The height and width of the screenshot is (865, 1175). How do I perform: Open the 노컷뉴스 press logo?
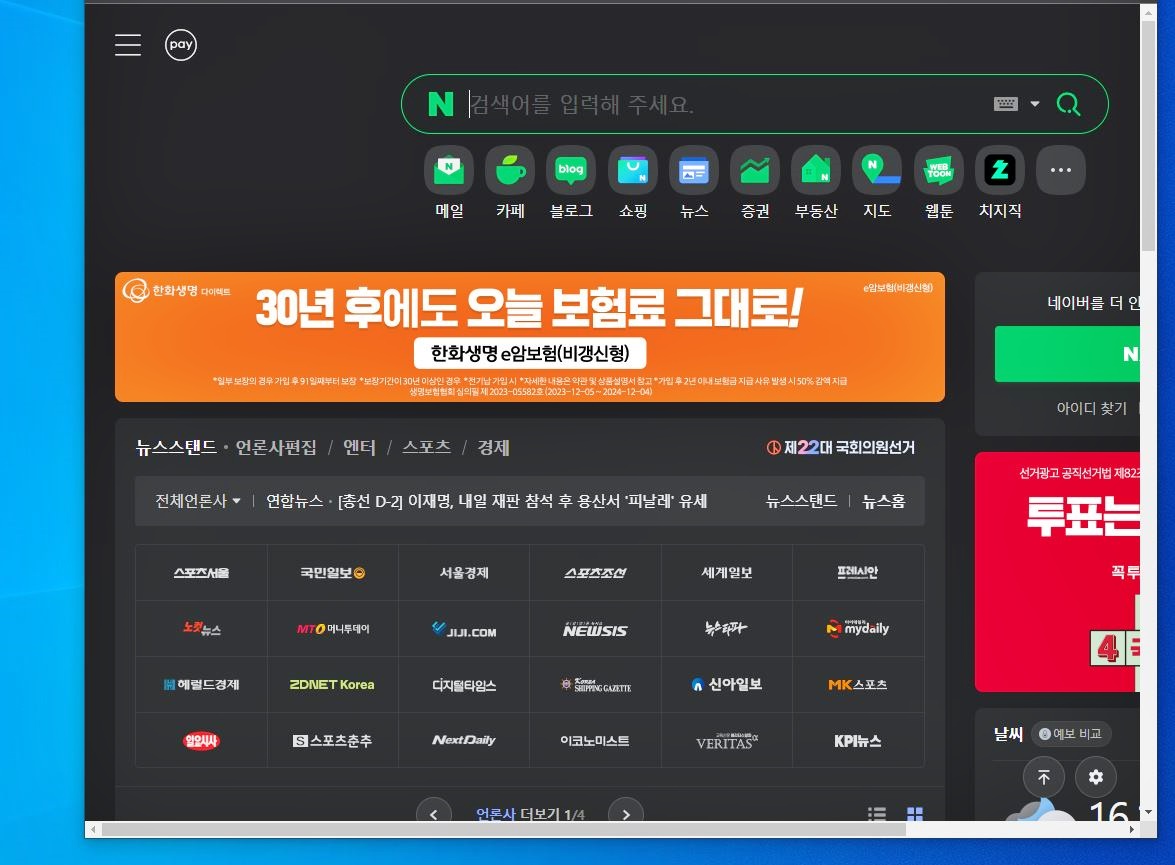(201, 629)
